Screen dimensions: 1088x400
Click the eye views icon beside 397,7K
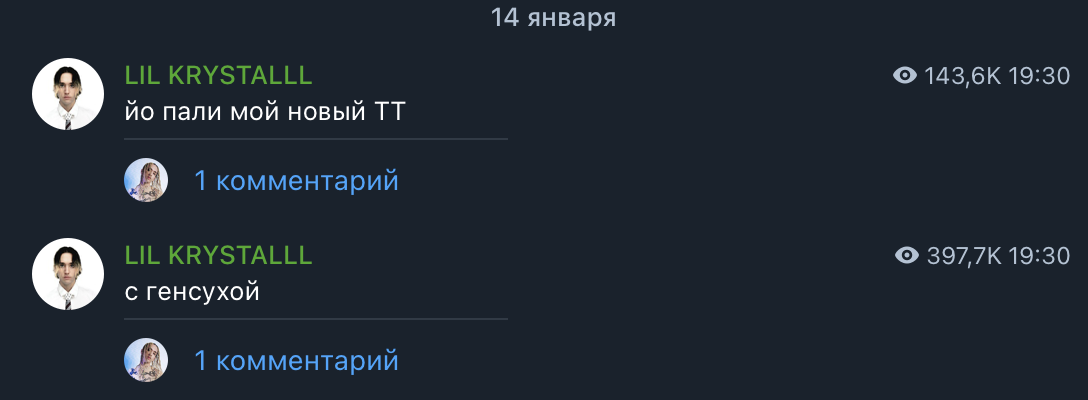(907, 256)
